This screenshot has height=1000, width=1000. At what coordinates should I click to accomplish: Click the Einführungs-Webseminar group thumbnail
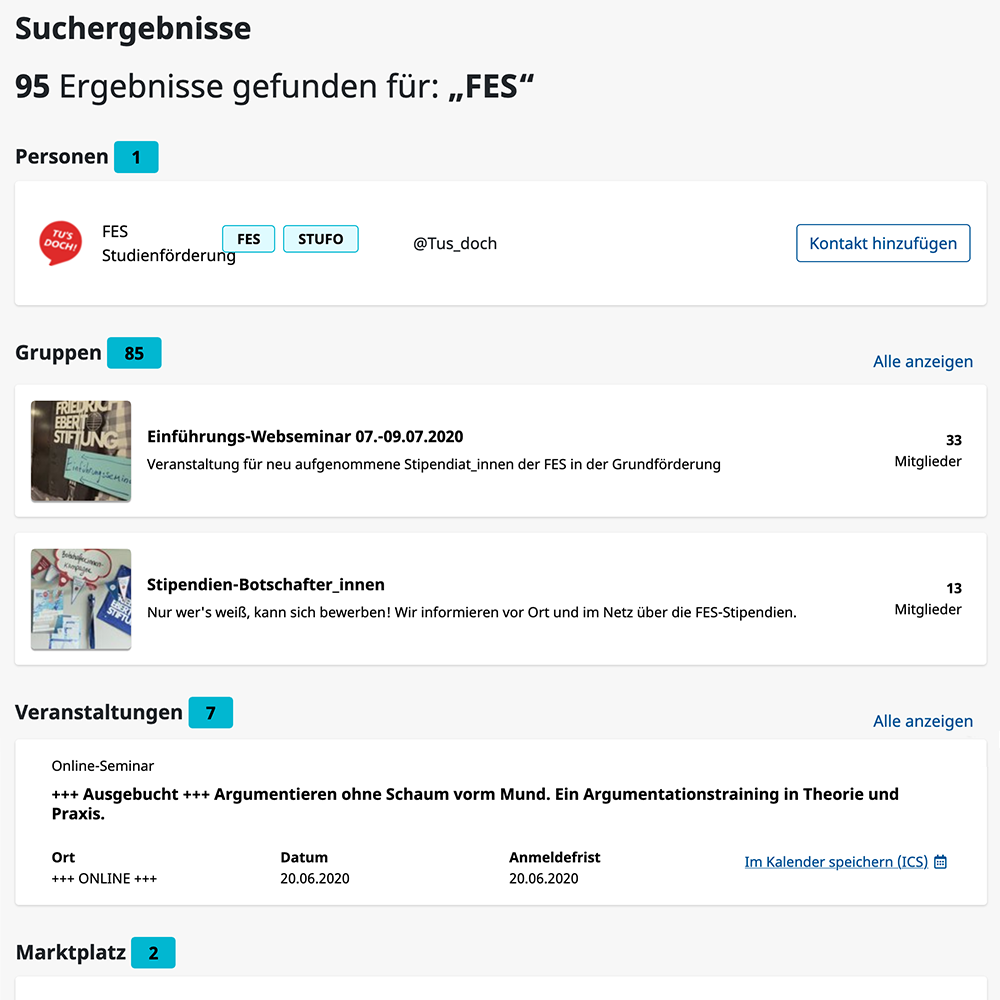pyautogui.click(x=81, y=450)
